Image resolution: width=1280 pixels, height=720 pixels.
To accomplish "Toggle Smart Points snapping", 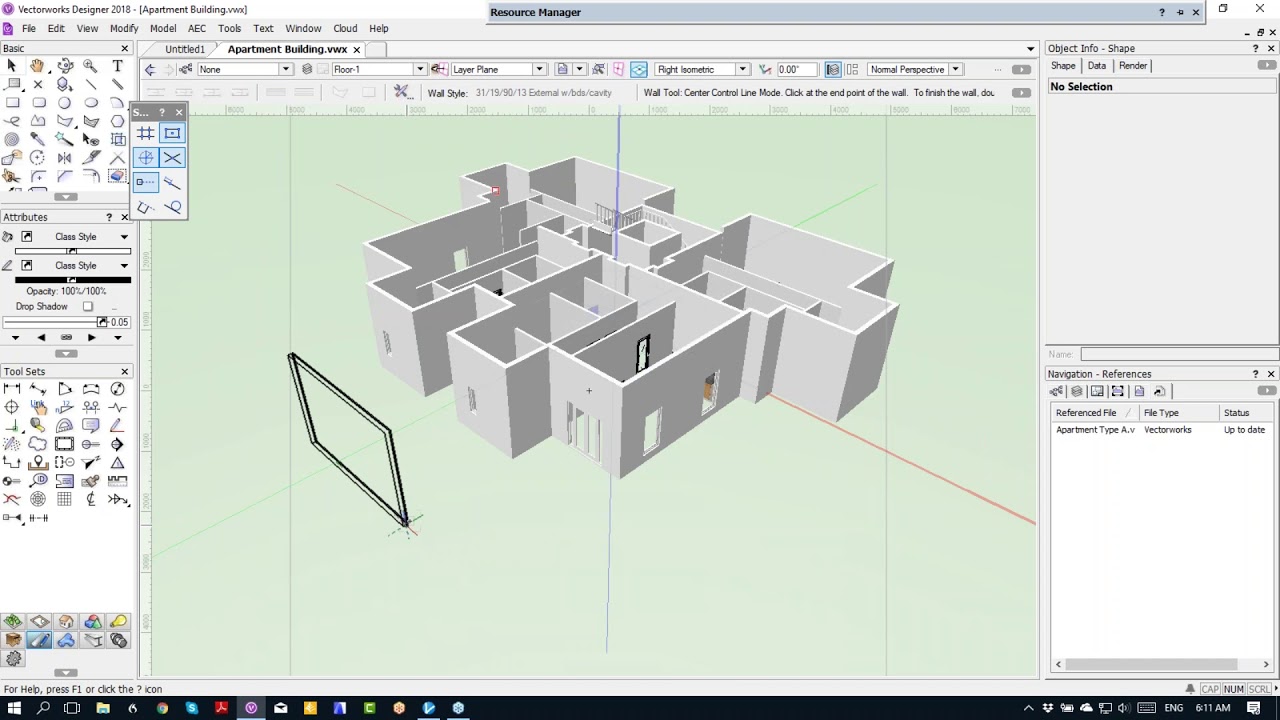I will (146, 182).
